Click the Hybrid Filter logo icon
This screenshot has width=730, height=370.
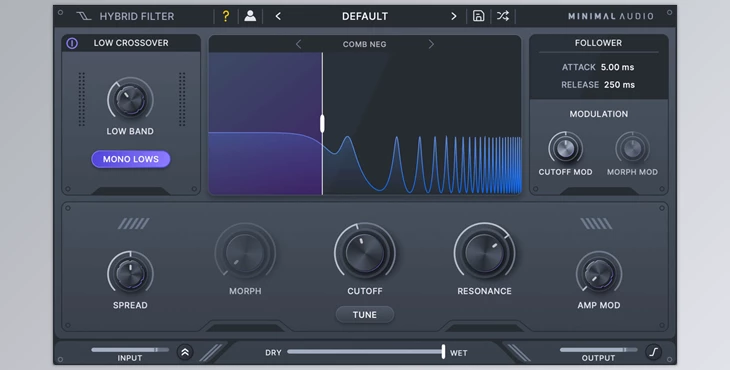pos(84,16)
